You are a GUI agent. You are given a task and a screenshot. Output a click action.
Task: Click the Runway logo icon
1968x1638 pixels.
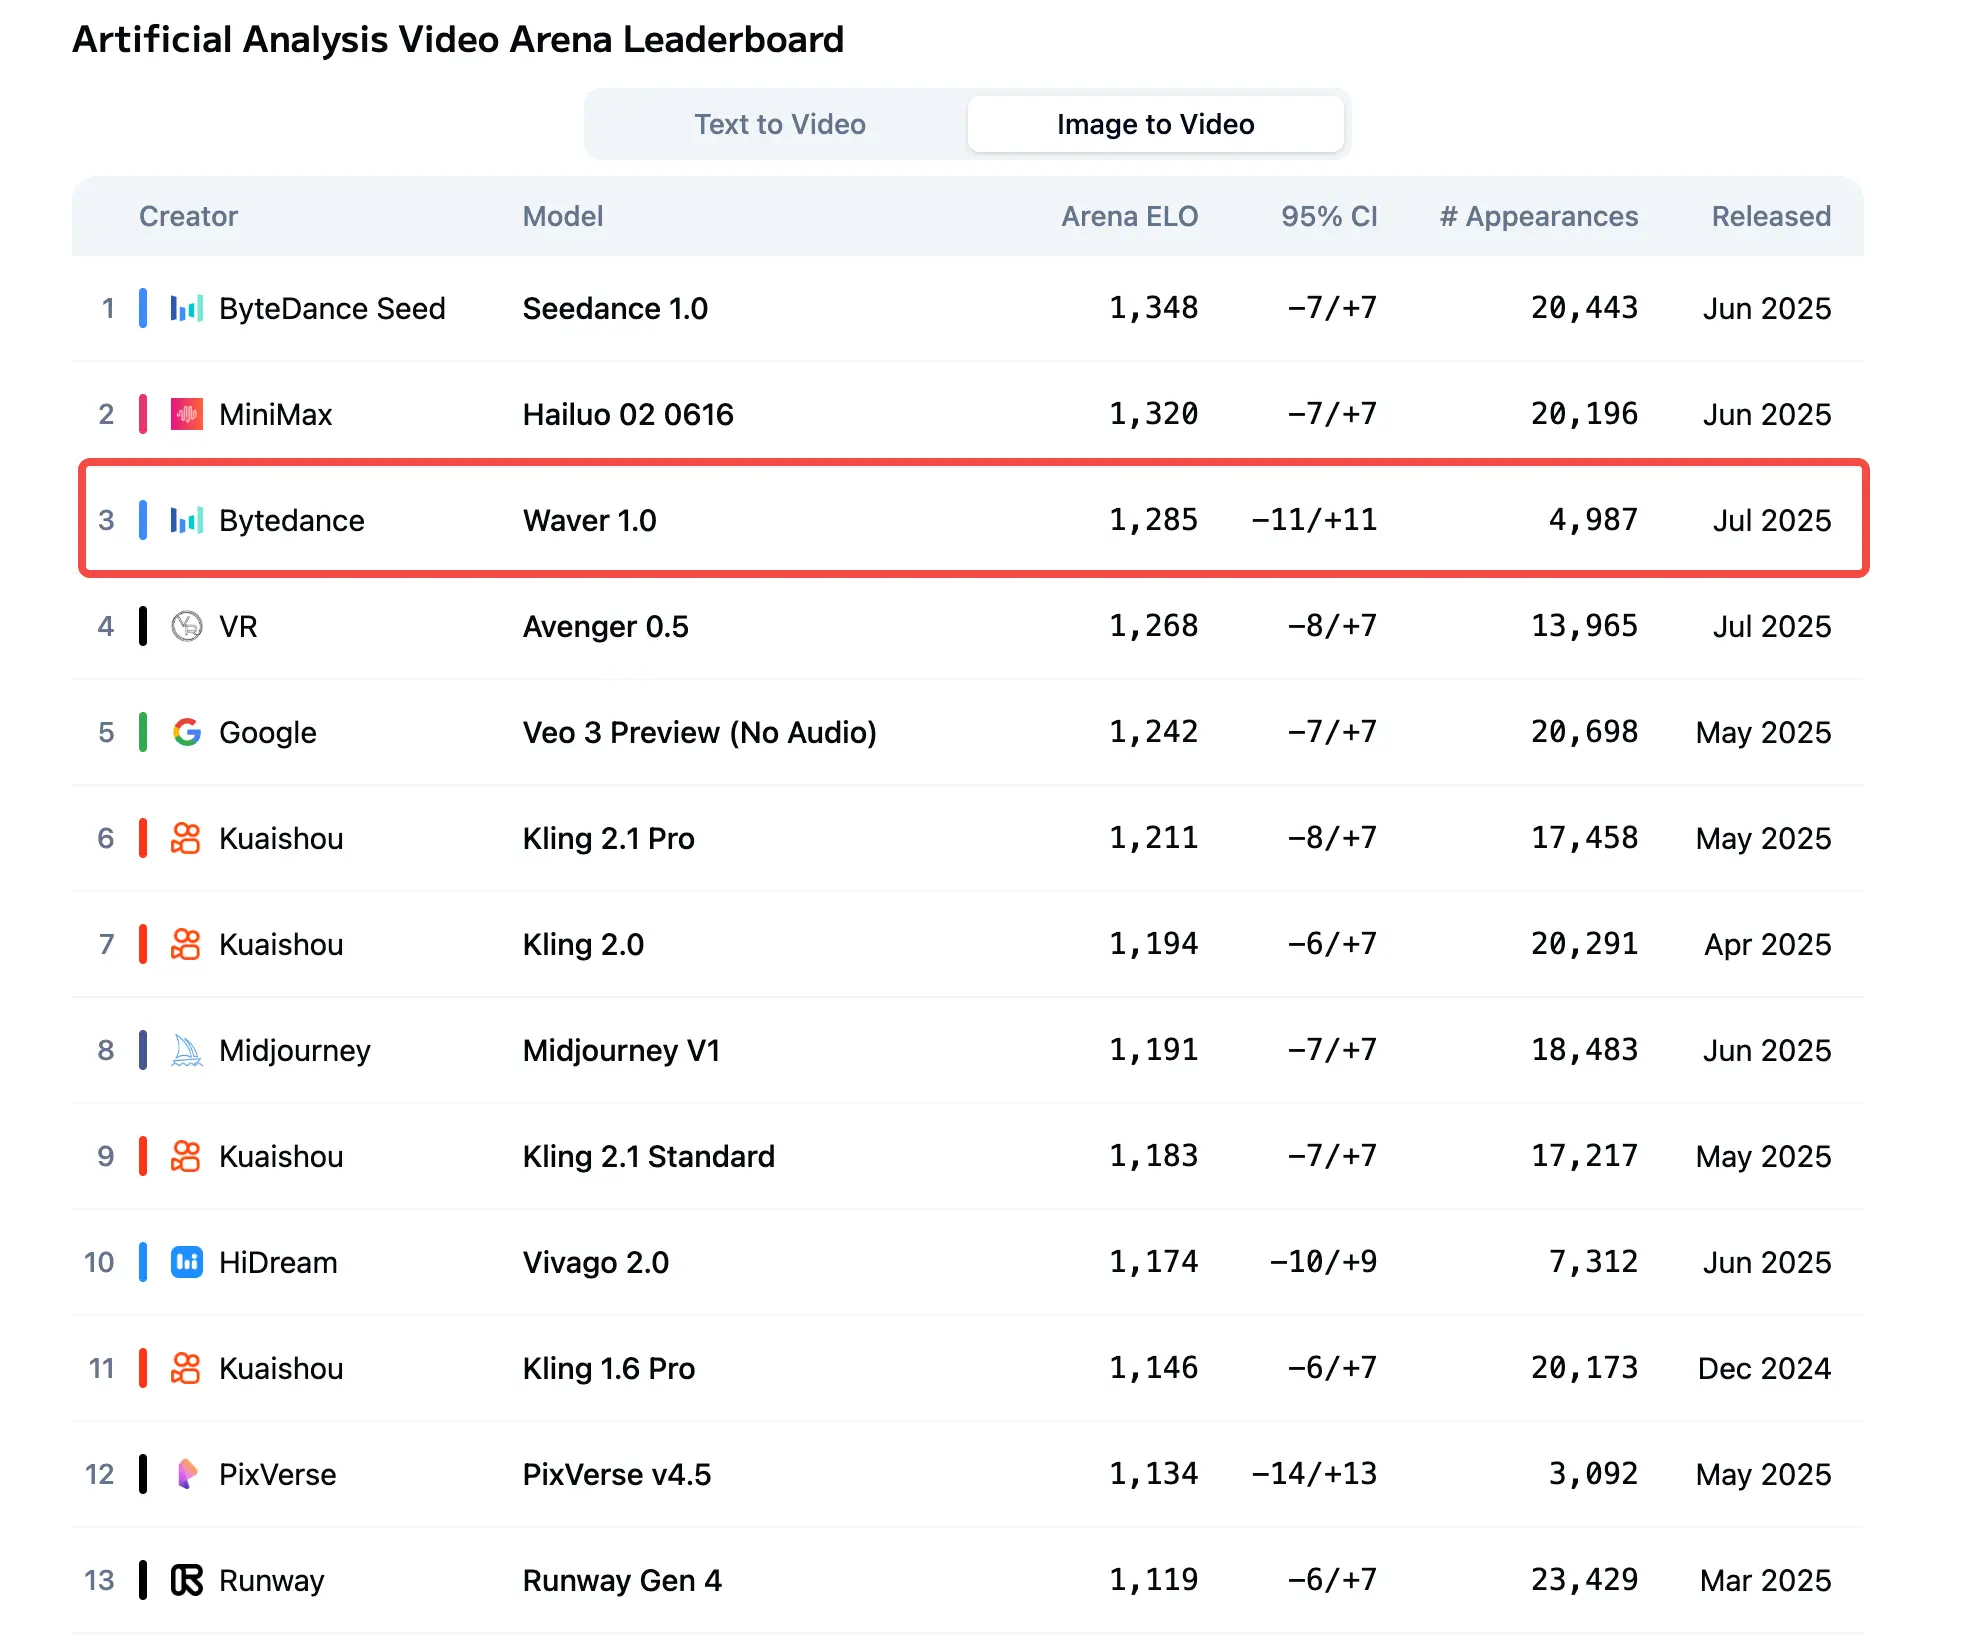[187, 1580]
